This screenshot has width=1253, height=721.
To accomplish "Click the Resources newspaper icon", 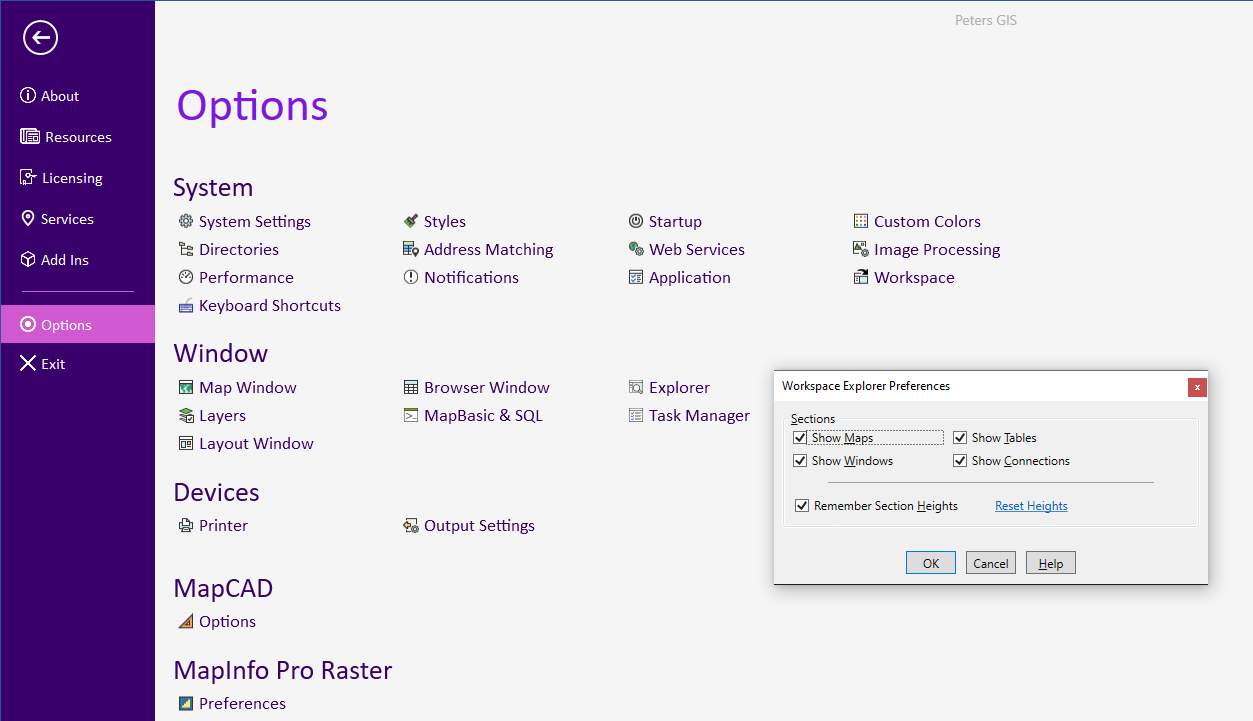I will [30, 137].
